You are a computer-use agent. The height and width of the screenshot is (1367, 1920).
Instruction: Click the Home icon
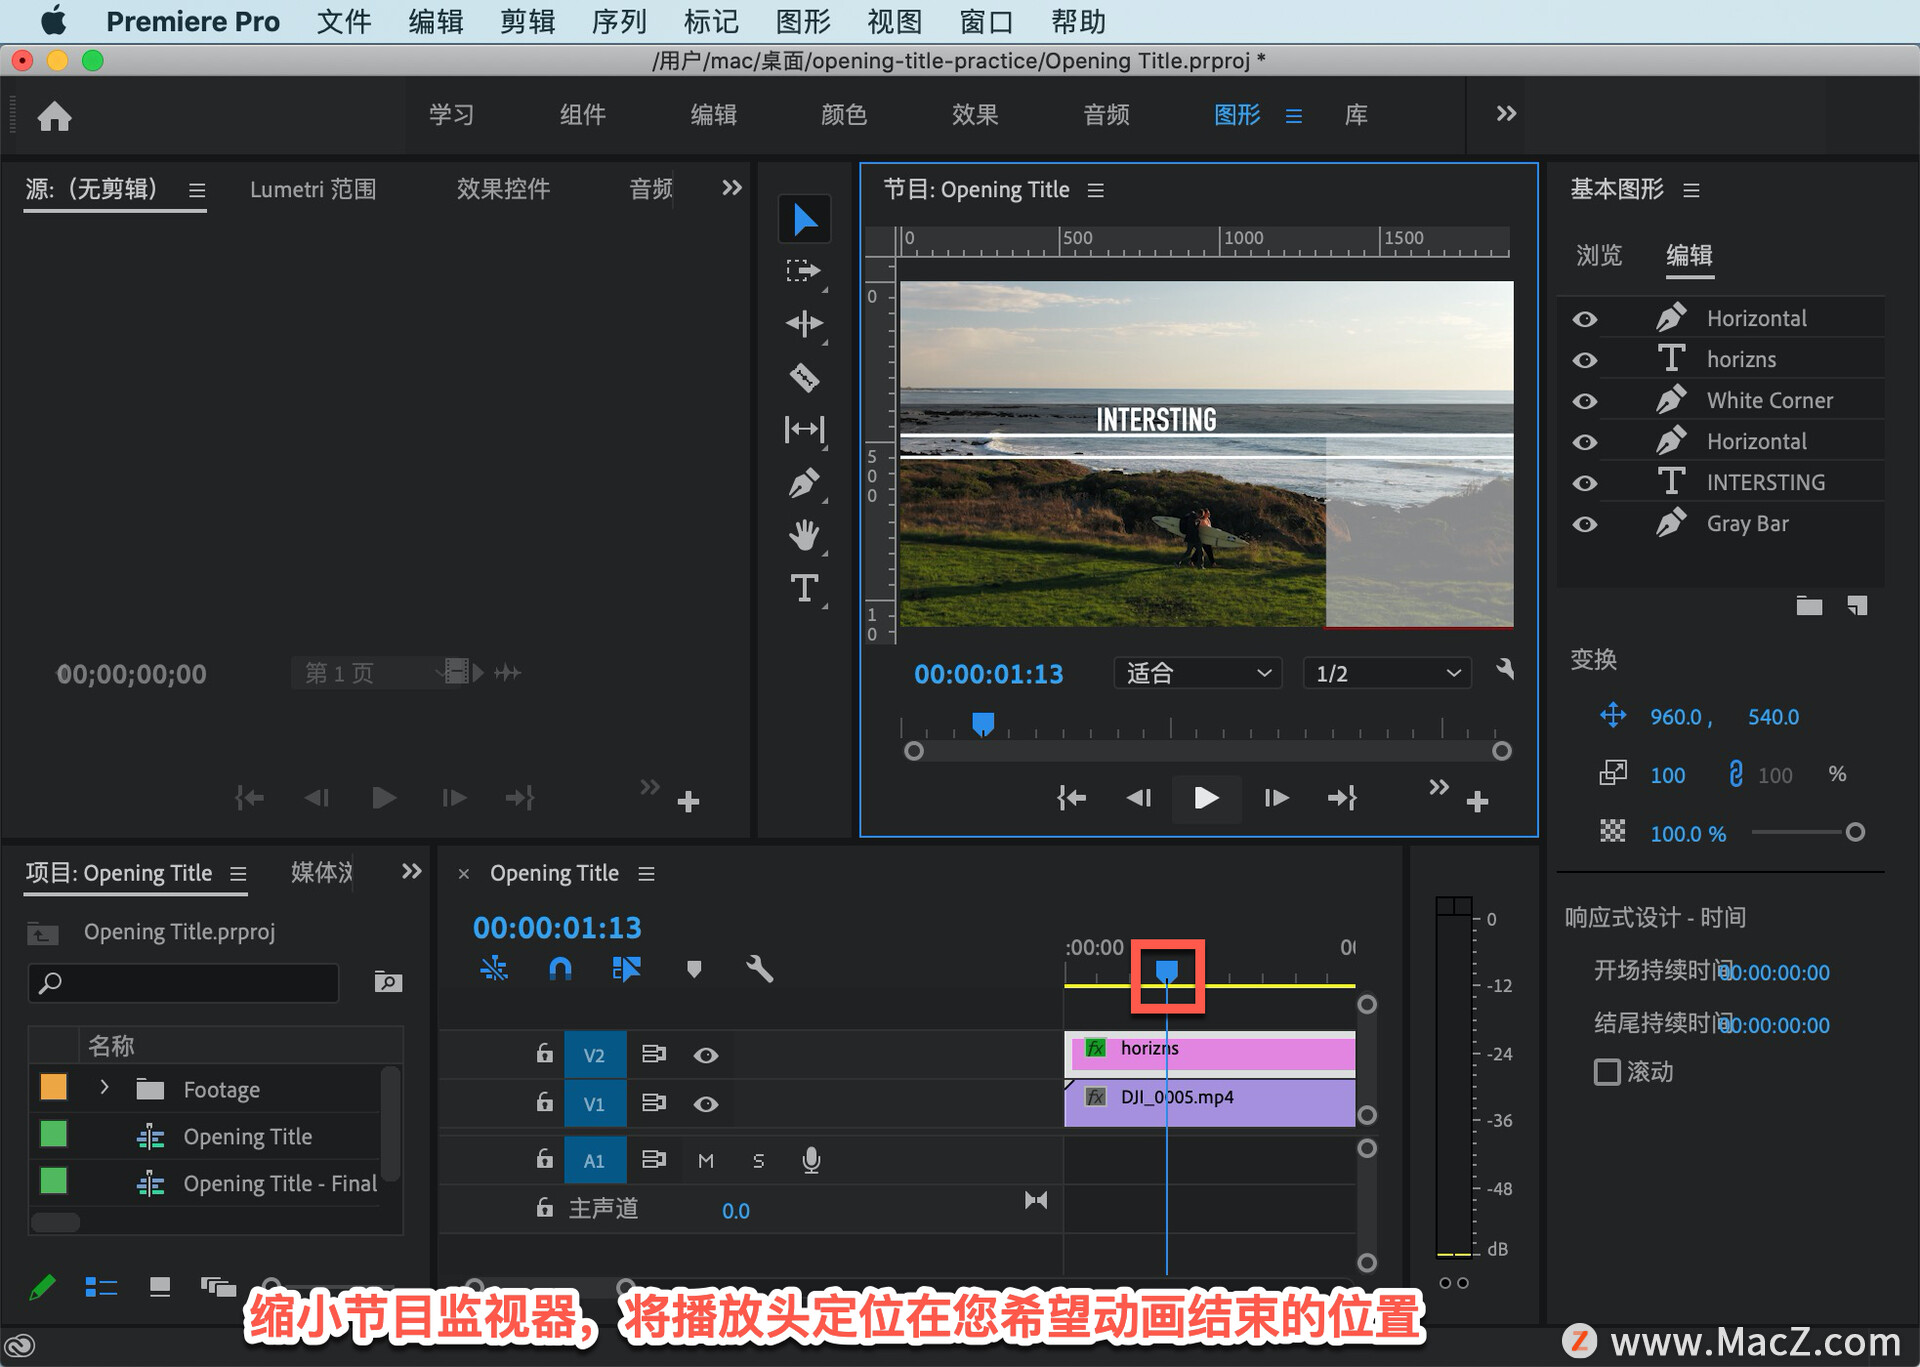[x=55, y=116]
